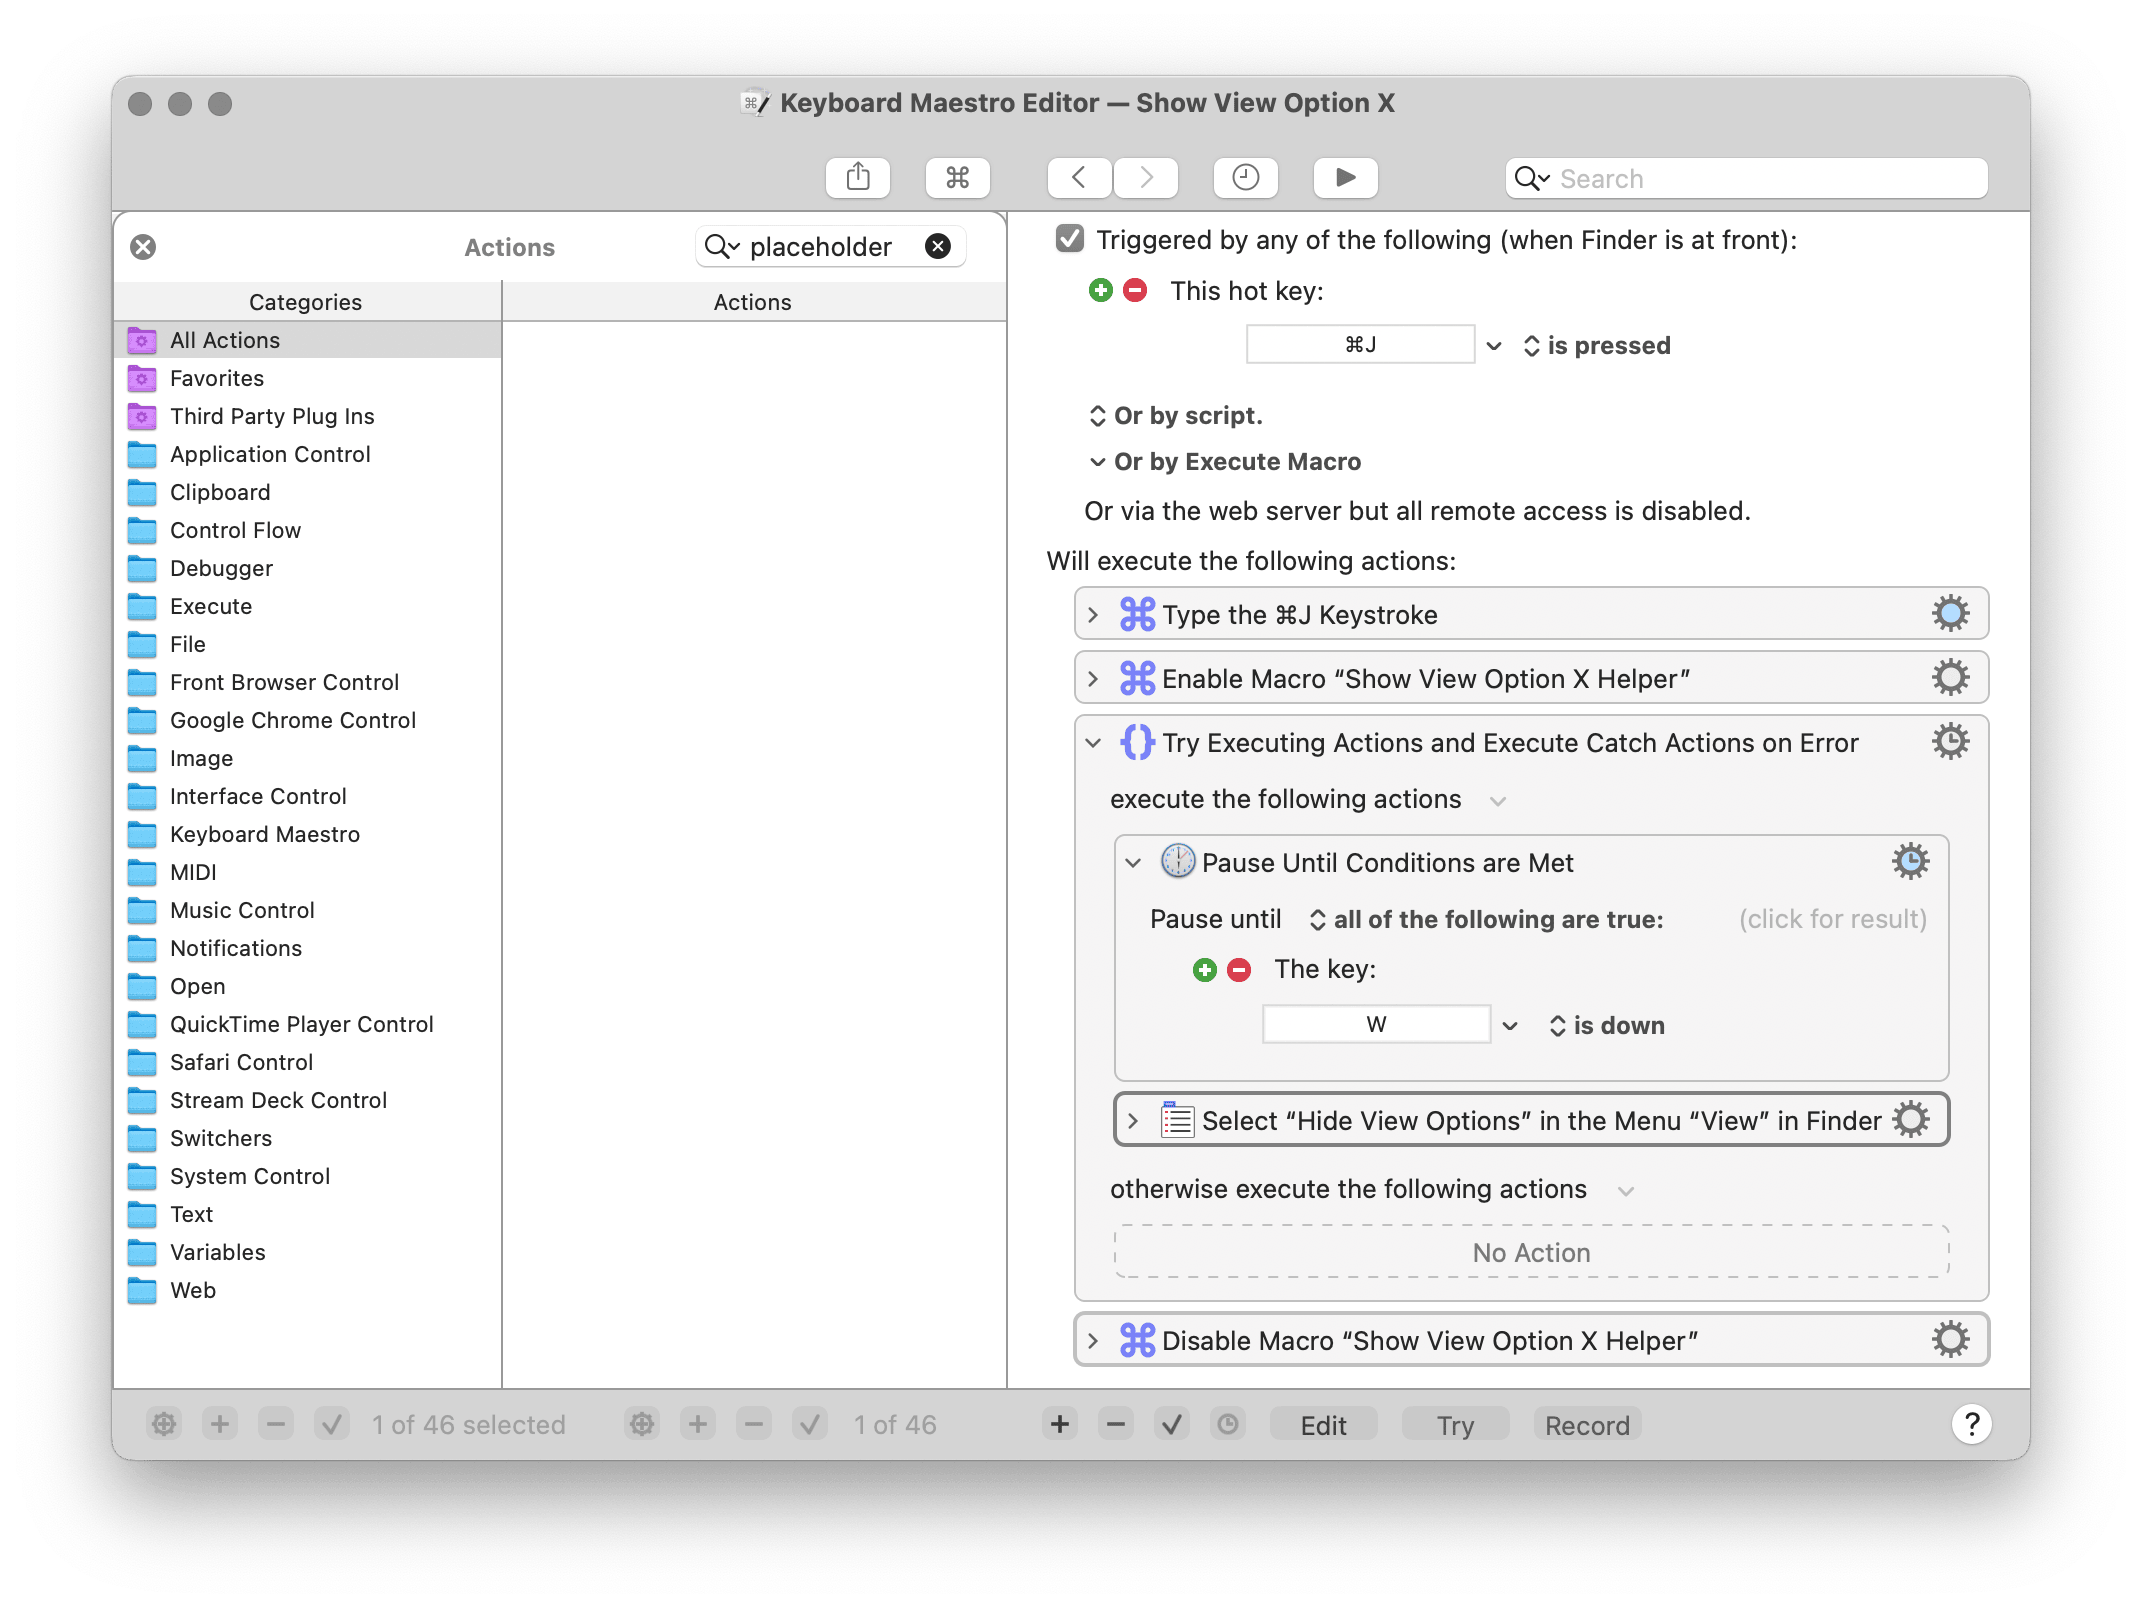Click the Share toolbar icon
This screenshot has width=2142, height=1608.
857,178
